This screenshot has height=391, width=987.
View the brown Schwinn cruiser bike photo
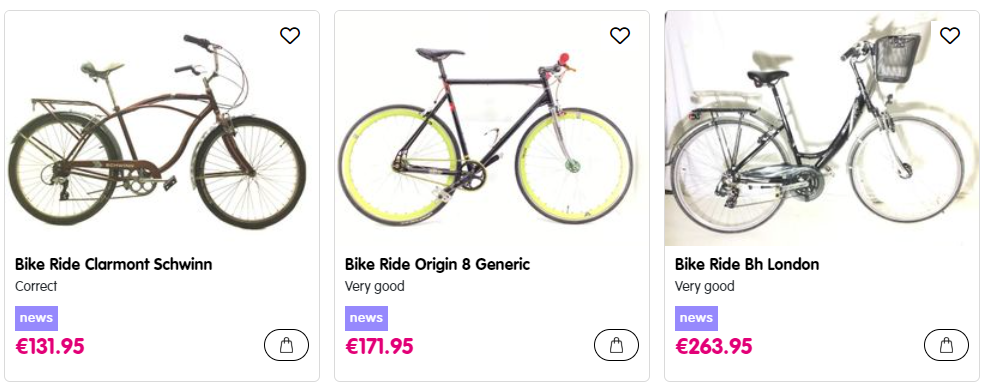pyautogui.click(x=162, y=128)
